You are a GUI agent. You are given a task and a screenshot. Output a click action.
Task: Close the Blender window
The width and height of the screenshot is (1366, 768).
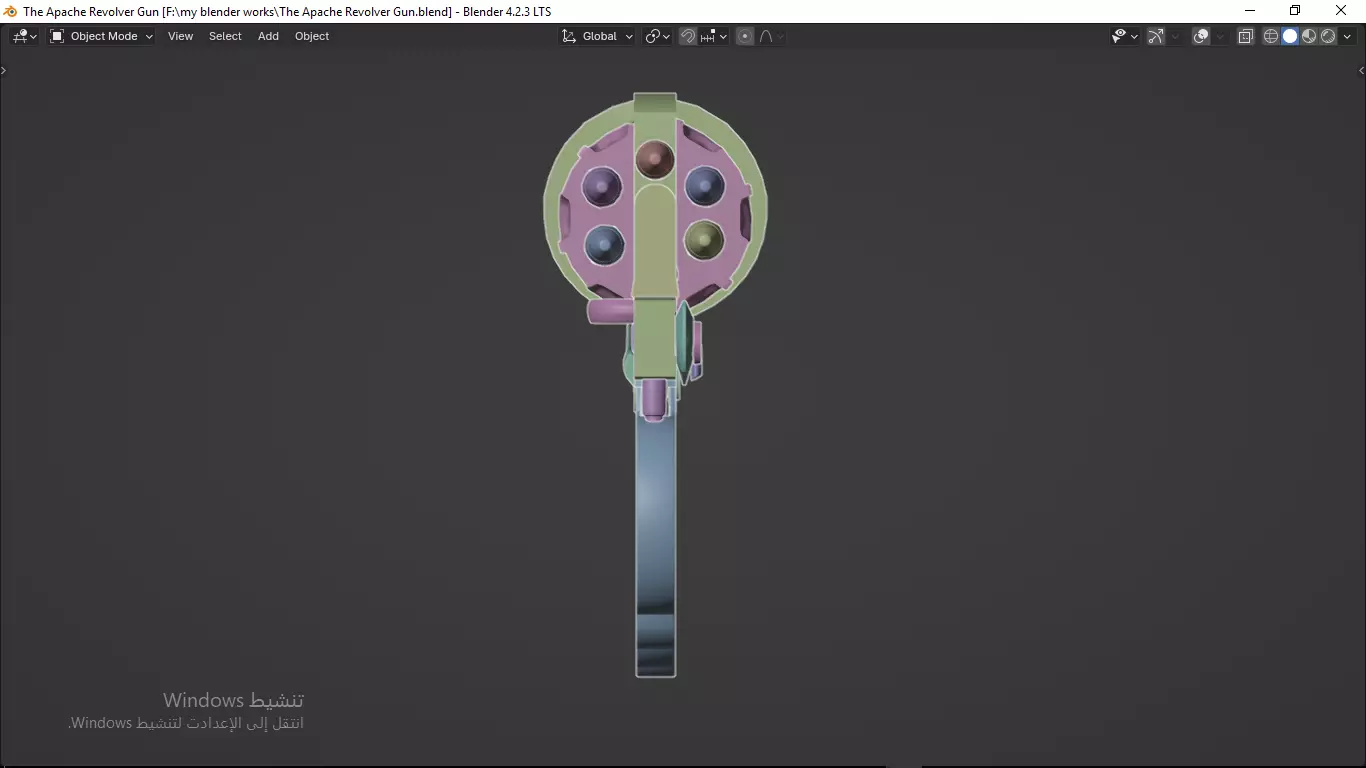(x=1341, y=11)
